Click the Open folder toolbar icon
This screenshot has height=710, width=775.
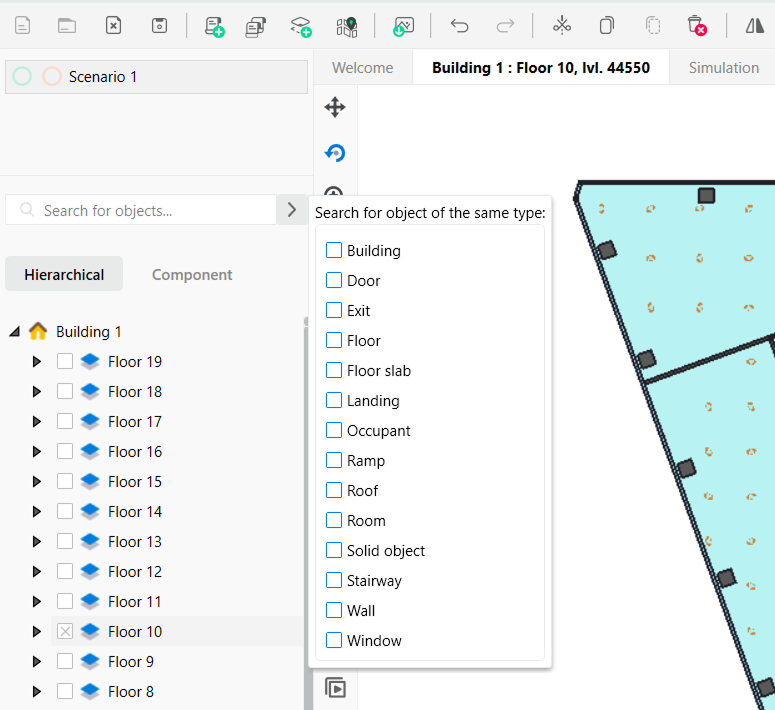coord(67,25)
